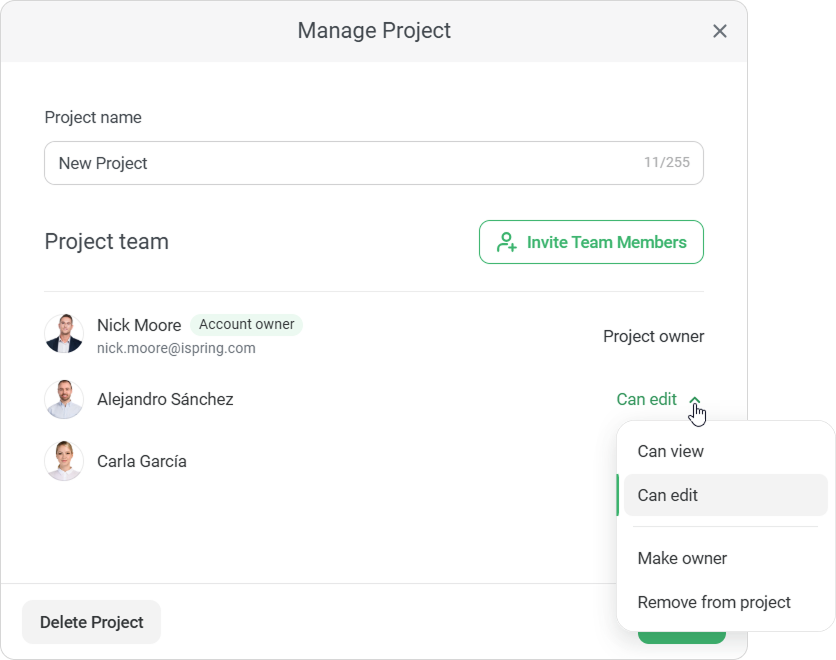The image size is (836, 660).
Task: Click the 11/255 character counter
Action: (666, 162)
